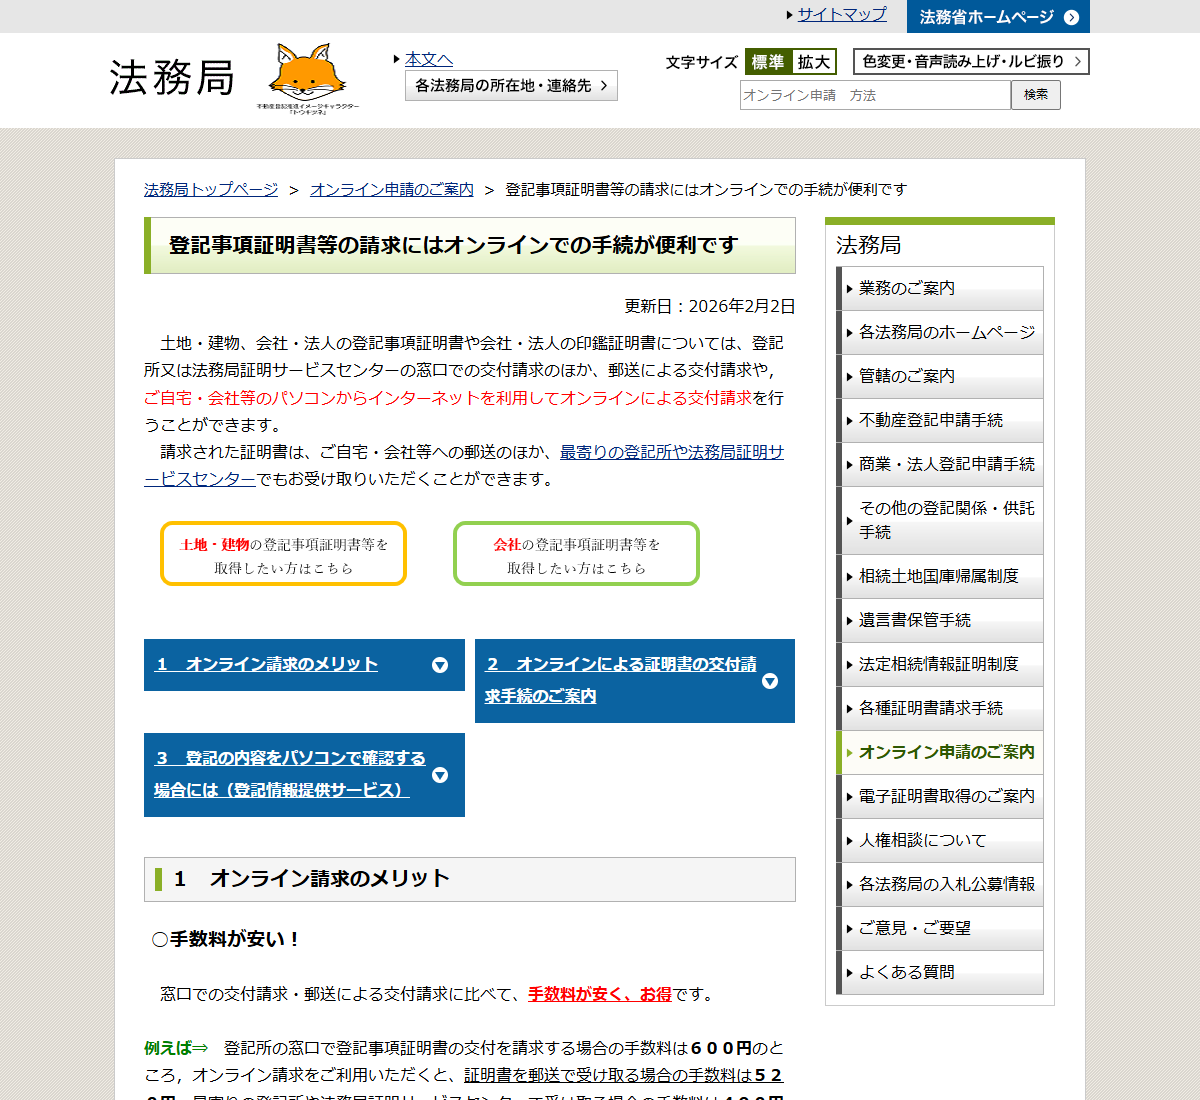The width and height of the screenshot is (1200, 1100).
Task: Open 不動産登記申請手続 sidebar item
Action: (x=940, y=420)
